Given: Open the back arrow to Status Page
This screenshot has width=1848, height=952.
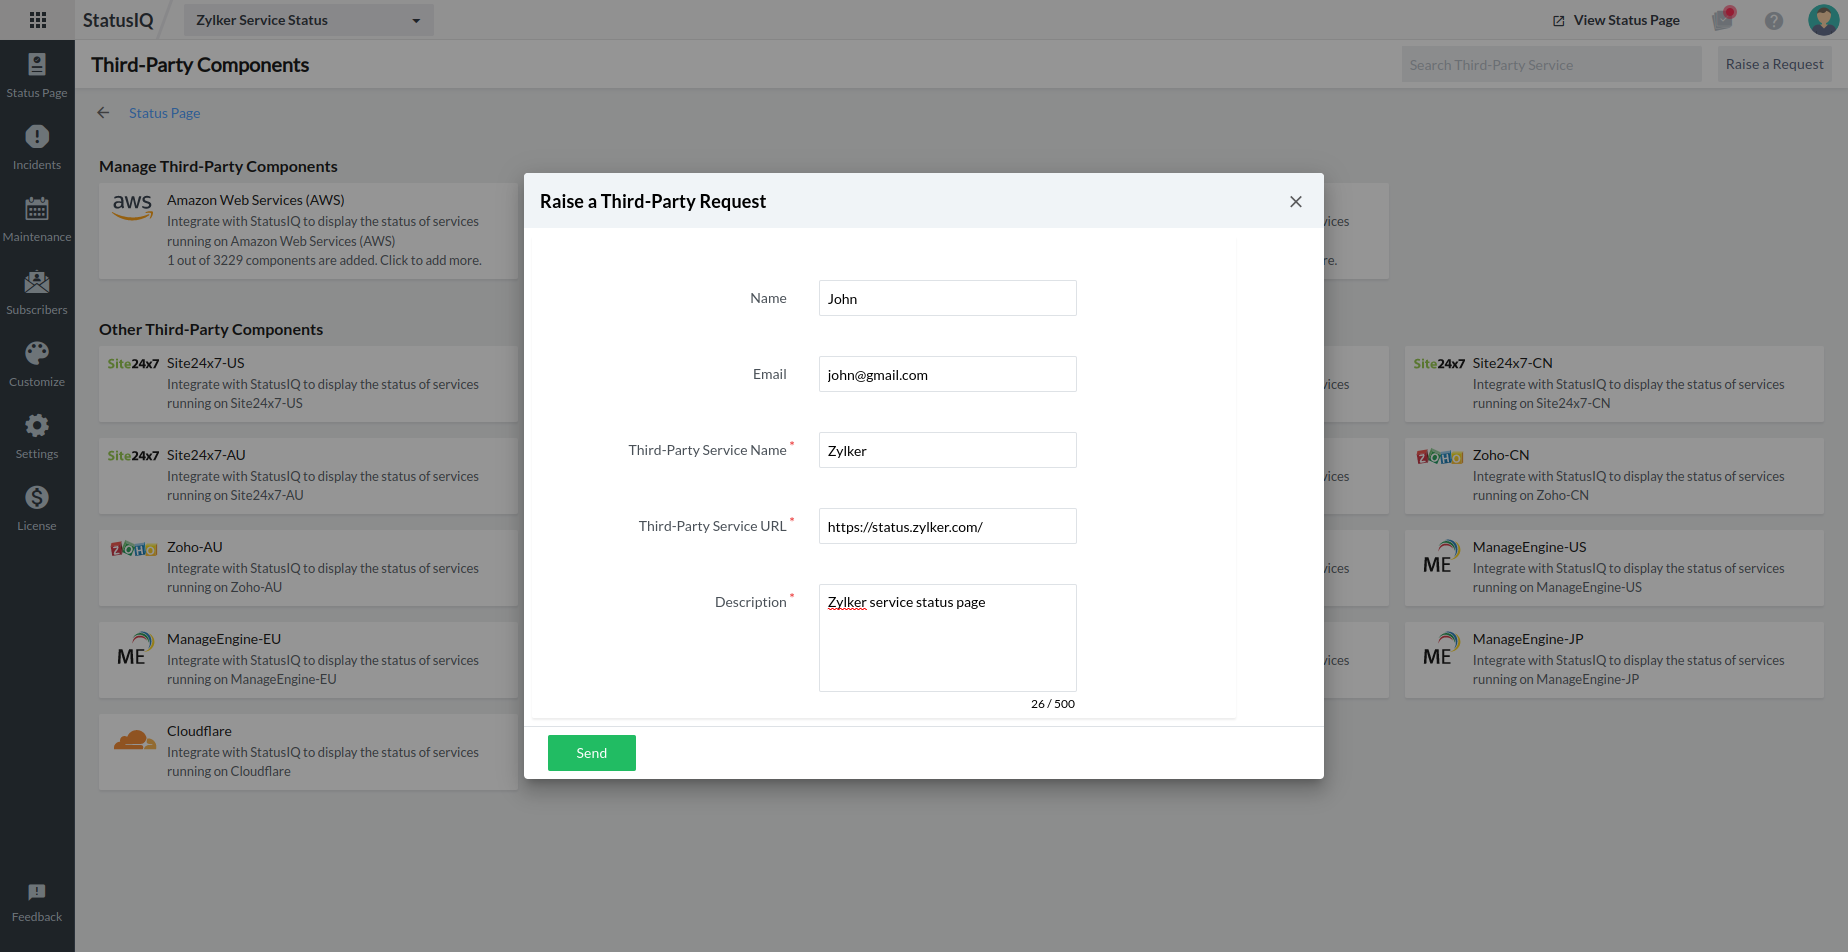Looking at the screenshot, I should [x=103, y=113].
